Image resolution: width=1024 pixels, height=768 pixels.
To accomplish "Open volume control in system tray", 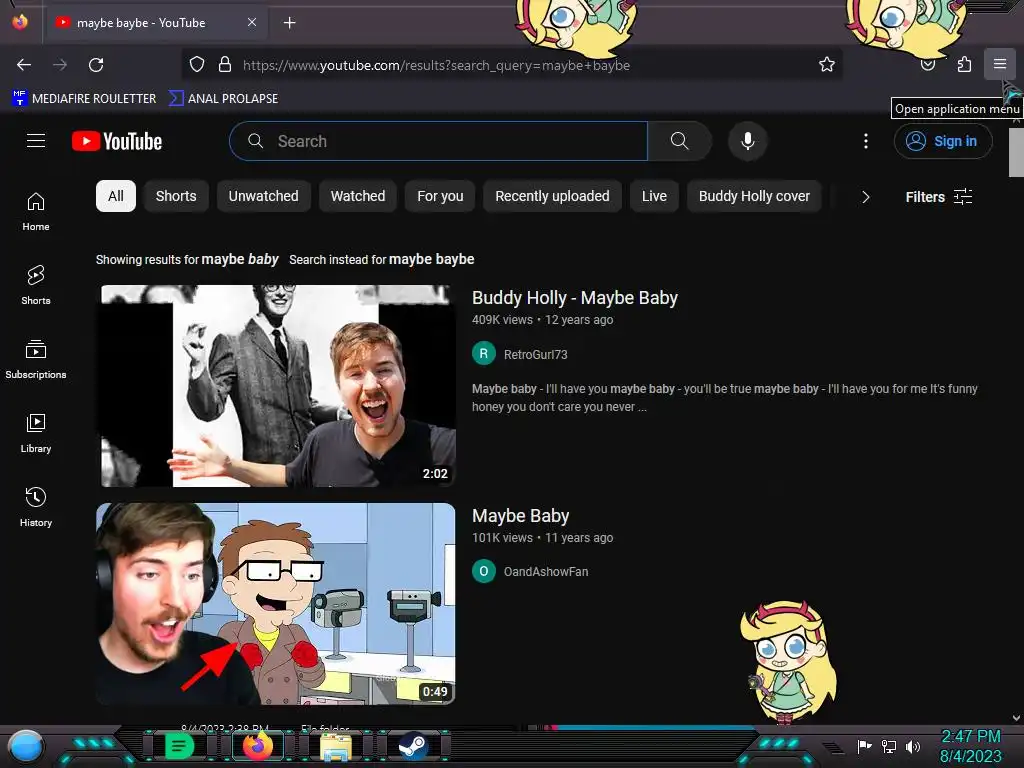I will pos(913,746).
